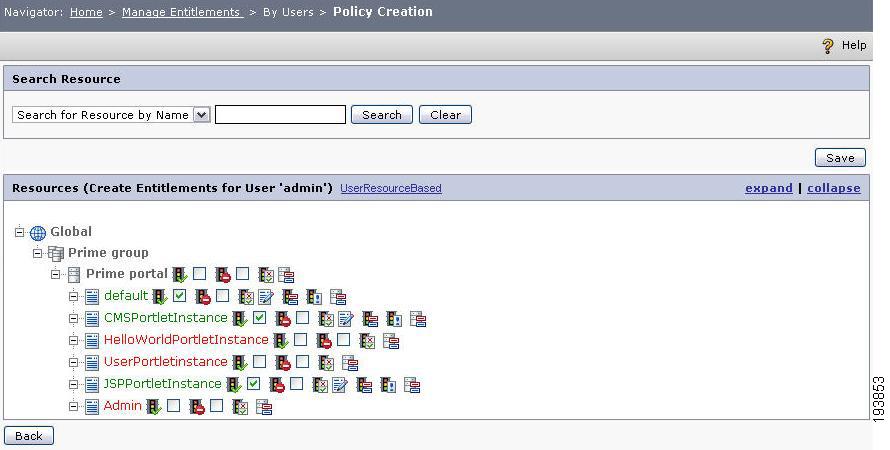Click red-minus traffic light icon in HelloWorldPortletInstance row
The height and width of the screenshot is (450, 890).
[x=324, y=341]
